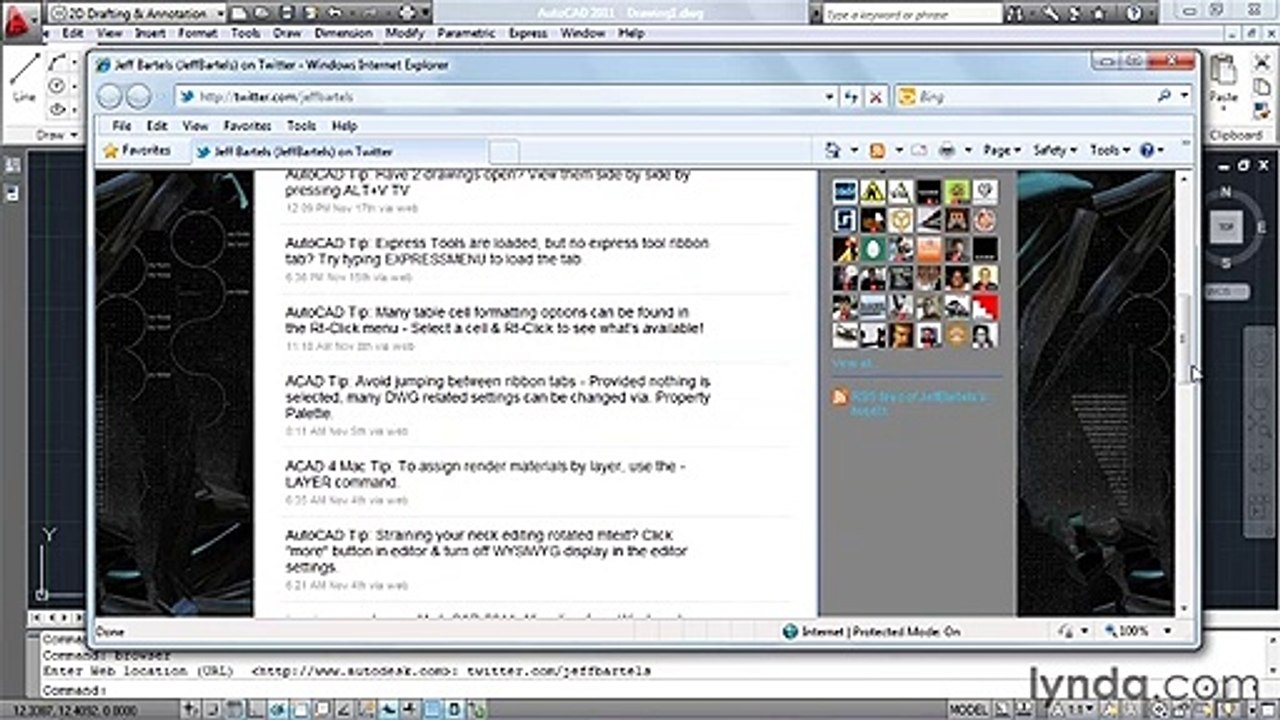The width and height of the screenshot is (1280, 720).
Task: Click the N compass label on ViewCube
Action: click(x=1226, y=192)
